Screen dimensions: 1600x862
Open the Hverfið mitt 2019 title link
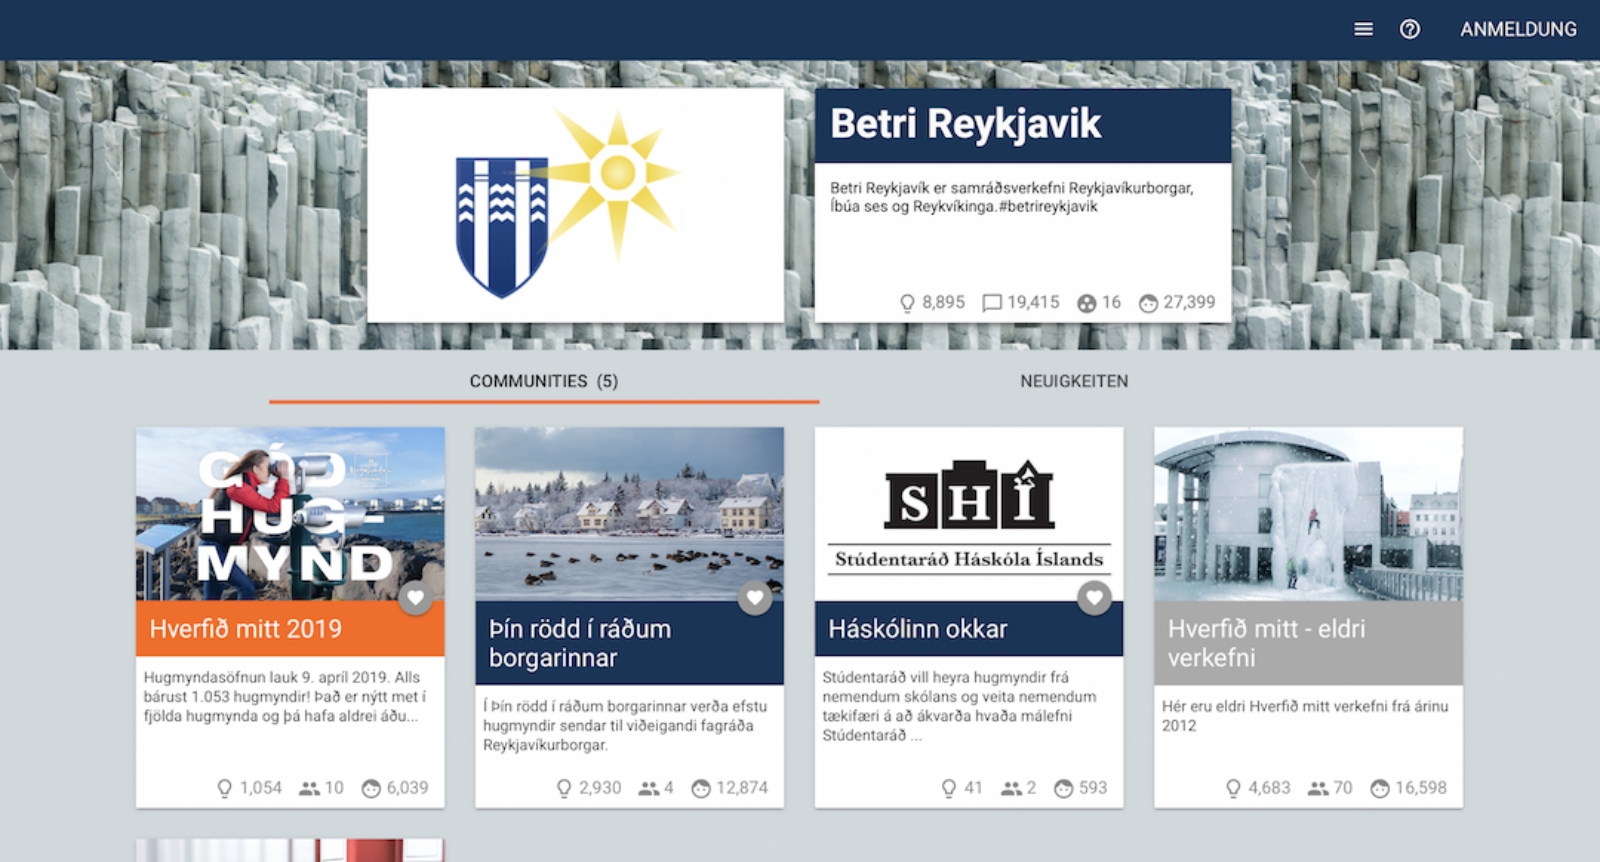[246, 629]
